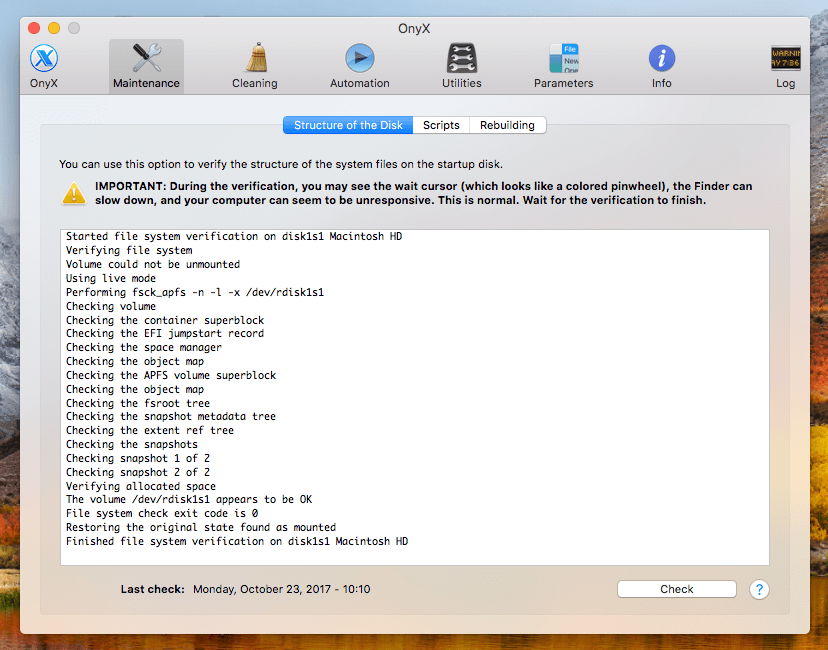Click 'Volume could not be unmounted' line
The height and width of the screenshot is (650, 828).
[153, 265]
